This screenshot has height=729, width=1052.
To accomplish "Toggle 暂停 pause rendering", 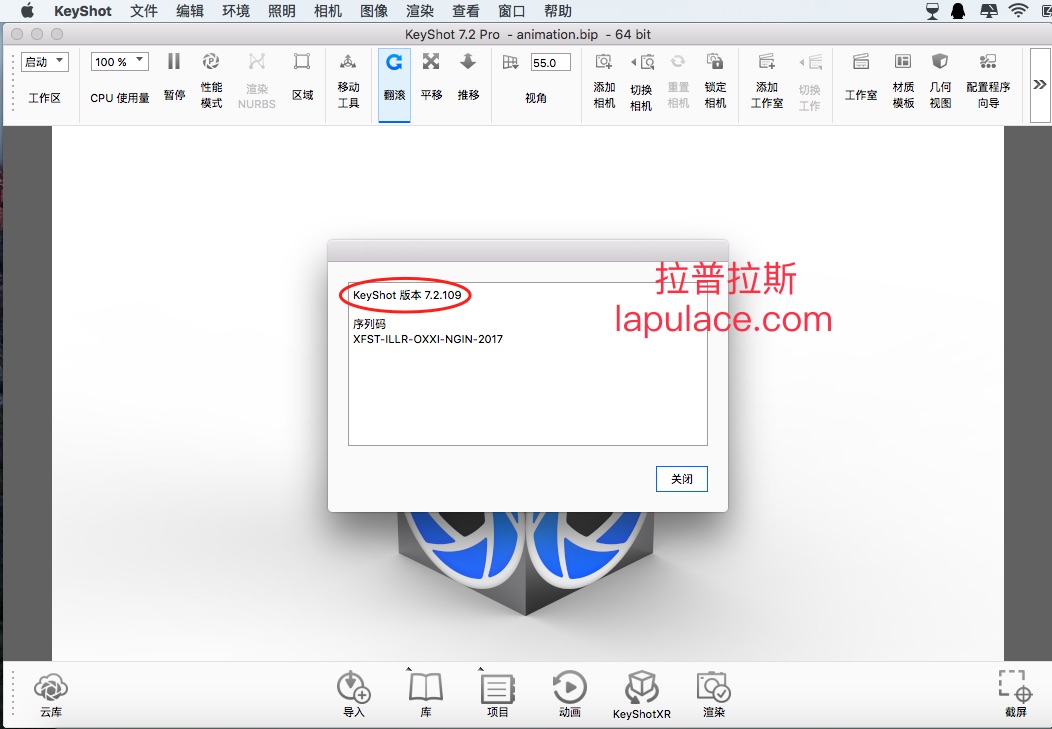I will [x=174, y=76].
